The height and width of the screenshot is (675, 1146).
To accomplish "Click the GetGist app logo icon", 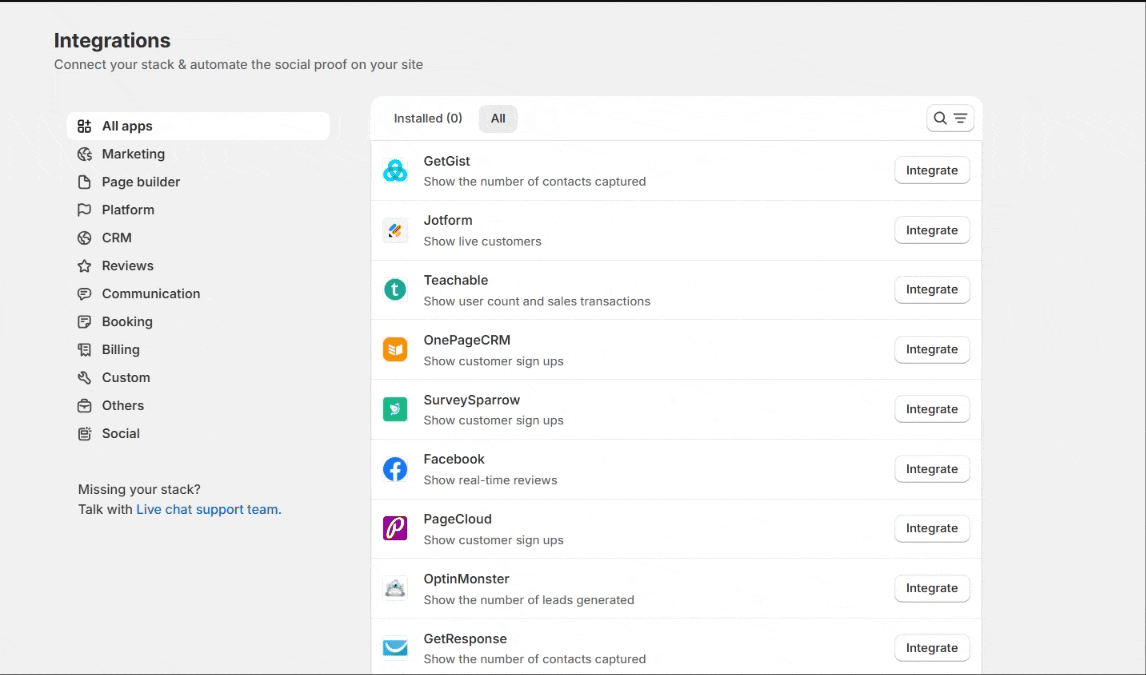I will coord(395,171).
